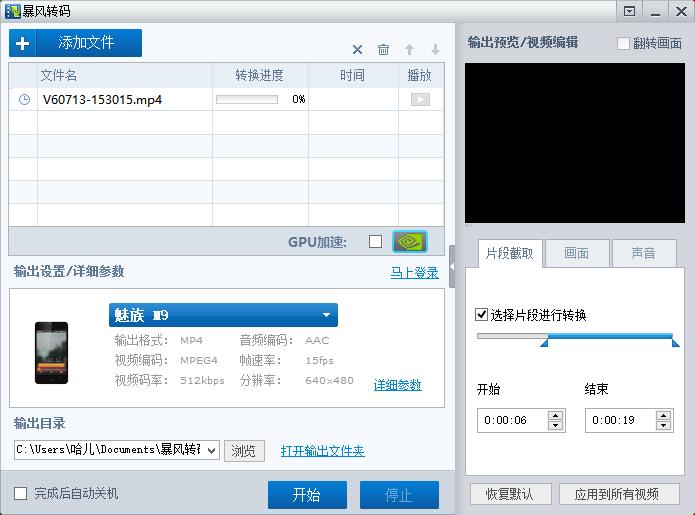Uncheck 选择片段进行转换 checkbox
This screenshot has width=695, height=515.
(481, 315)
